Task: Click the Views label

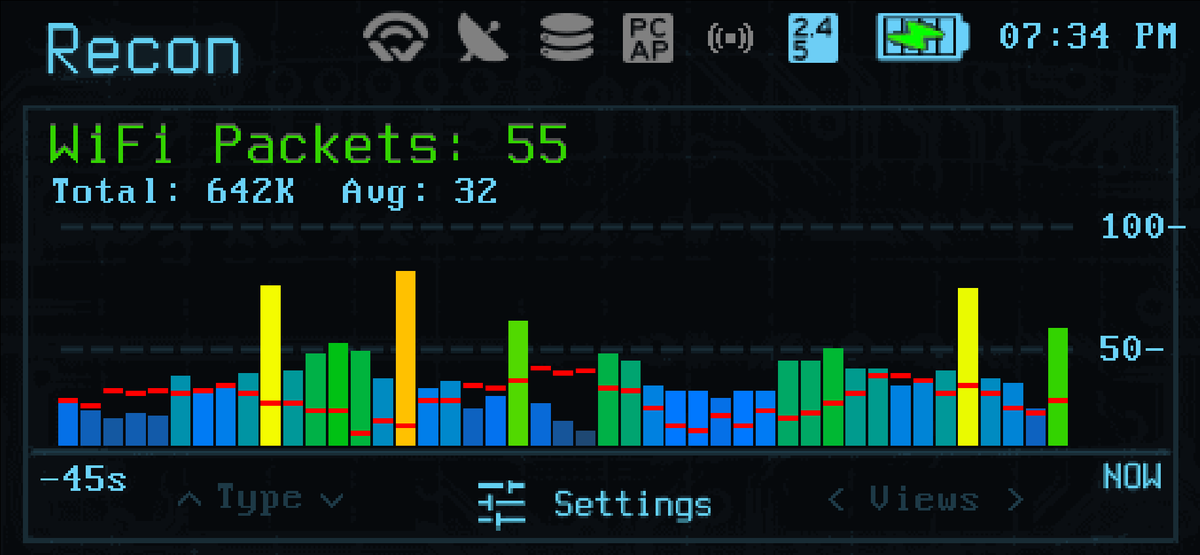Action: pos(924,498)
